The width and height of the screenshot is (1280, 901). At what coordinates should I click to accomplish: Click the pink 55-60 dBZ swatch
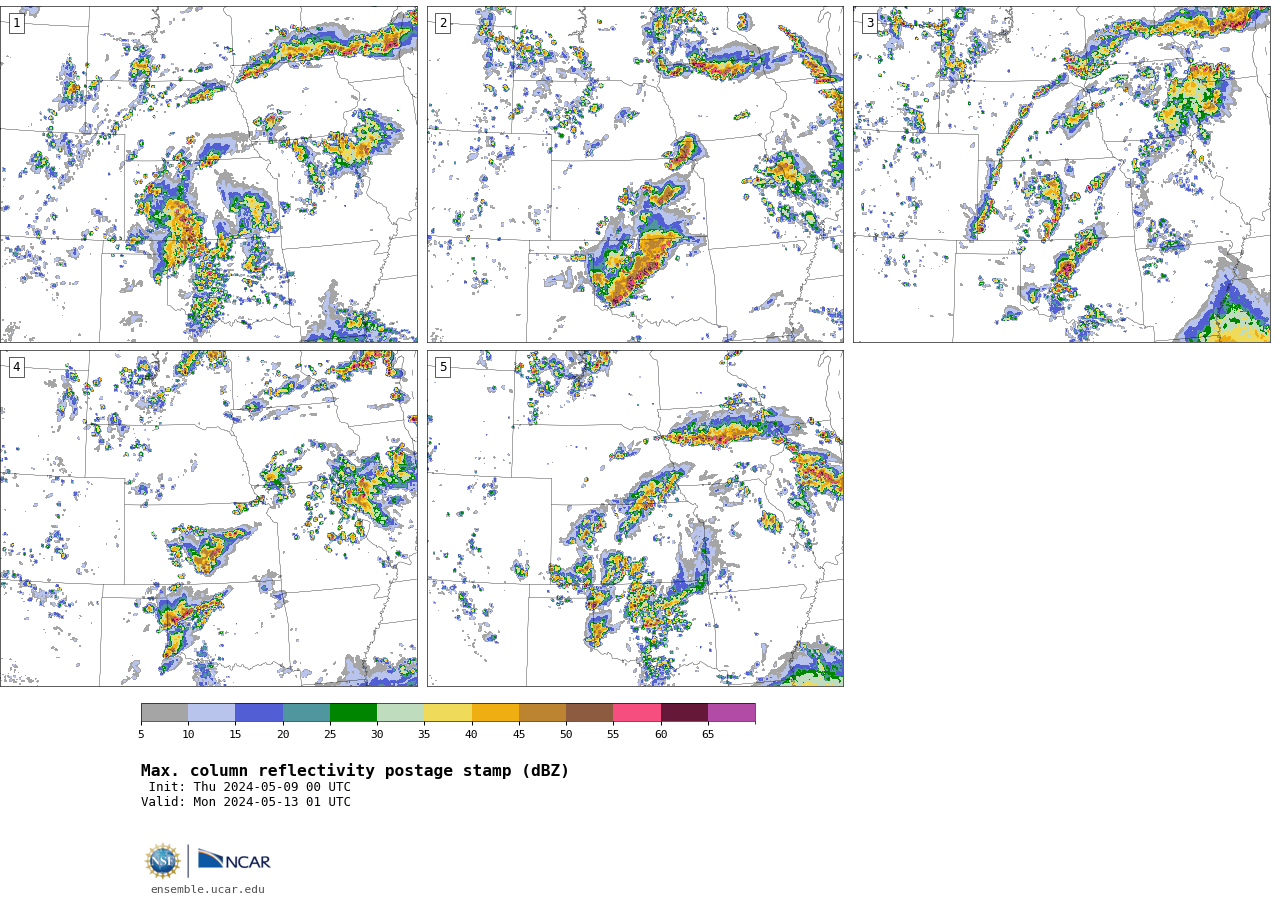click(637, 713)
